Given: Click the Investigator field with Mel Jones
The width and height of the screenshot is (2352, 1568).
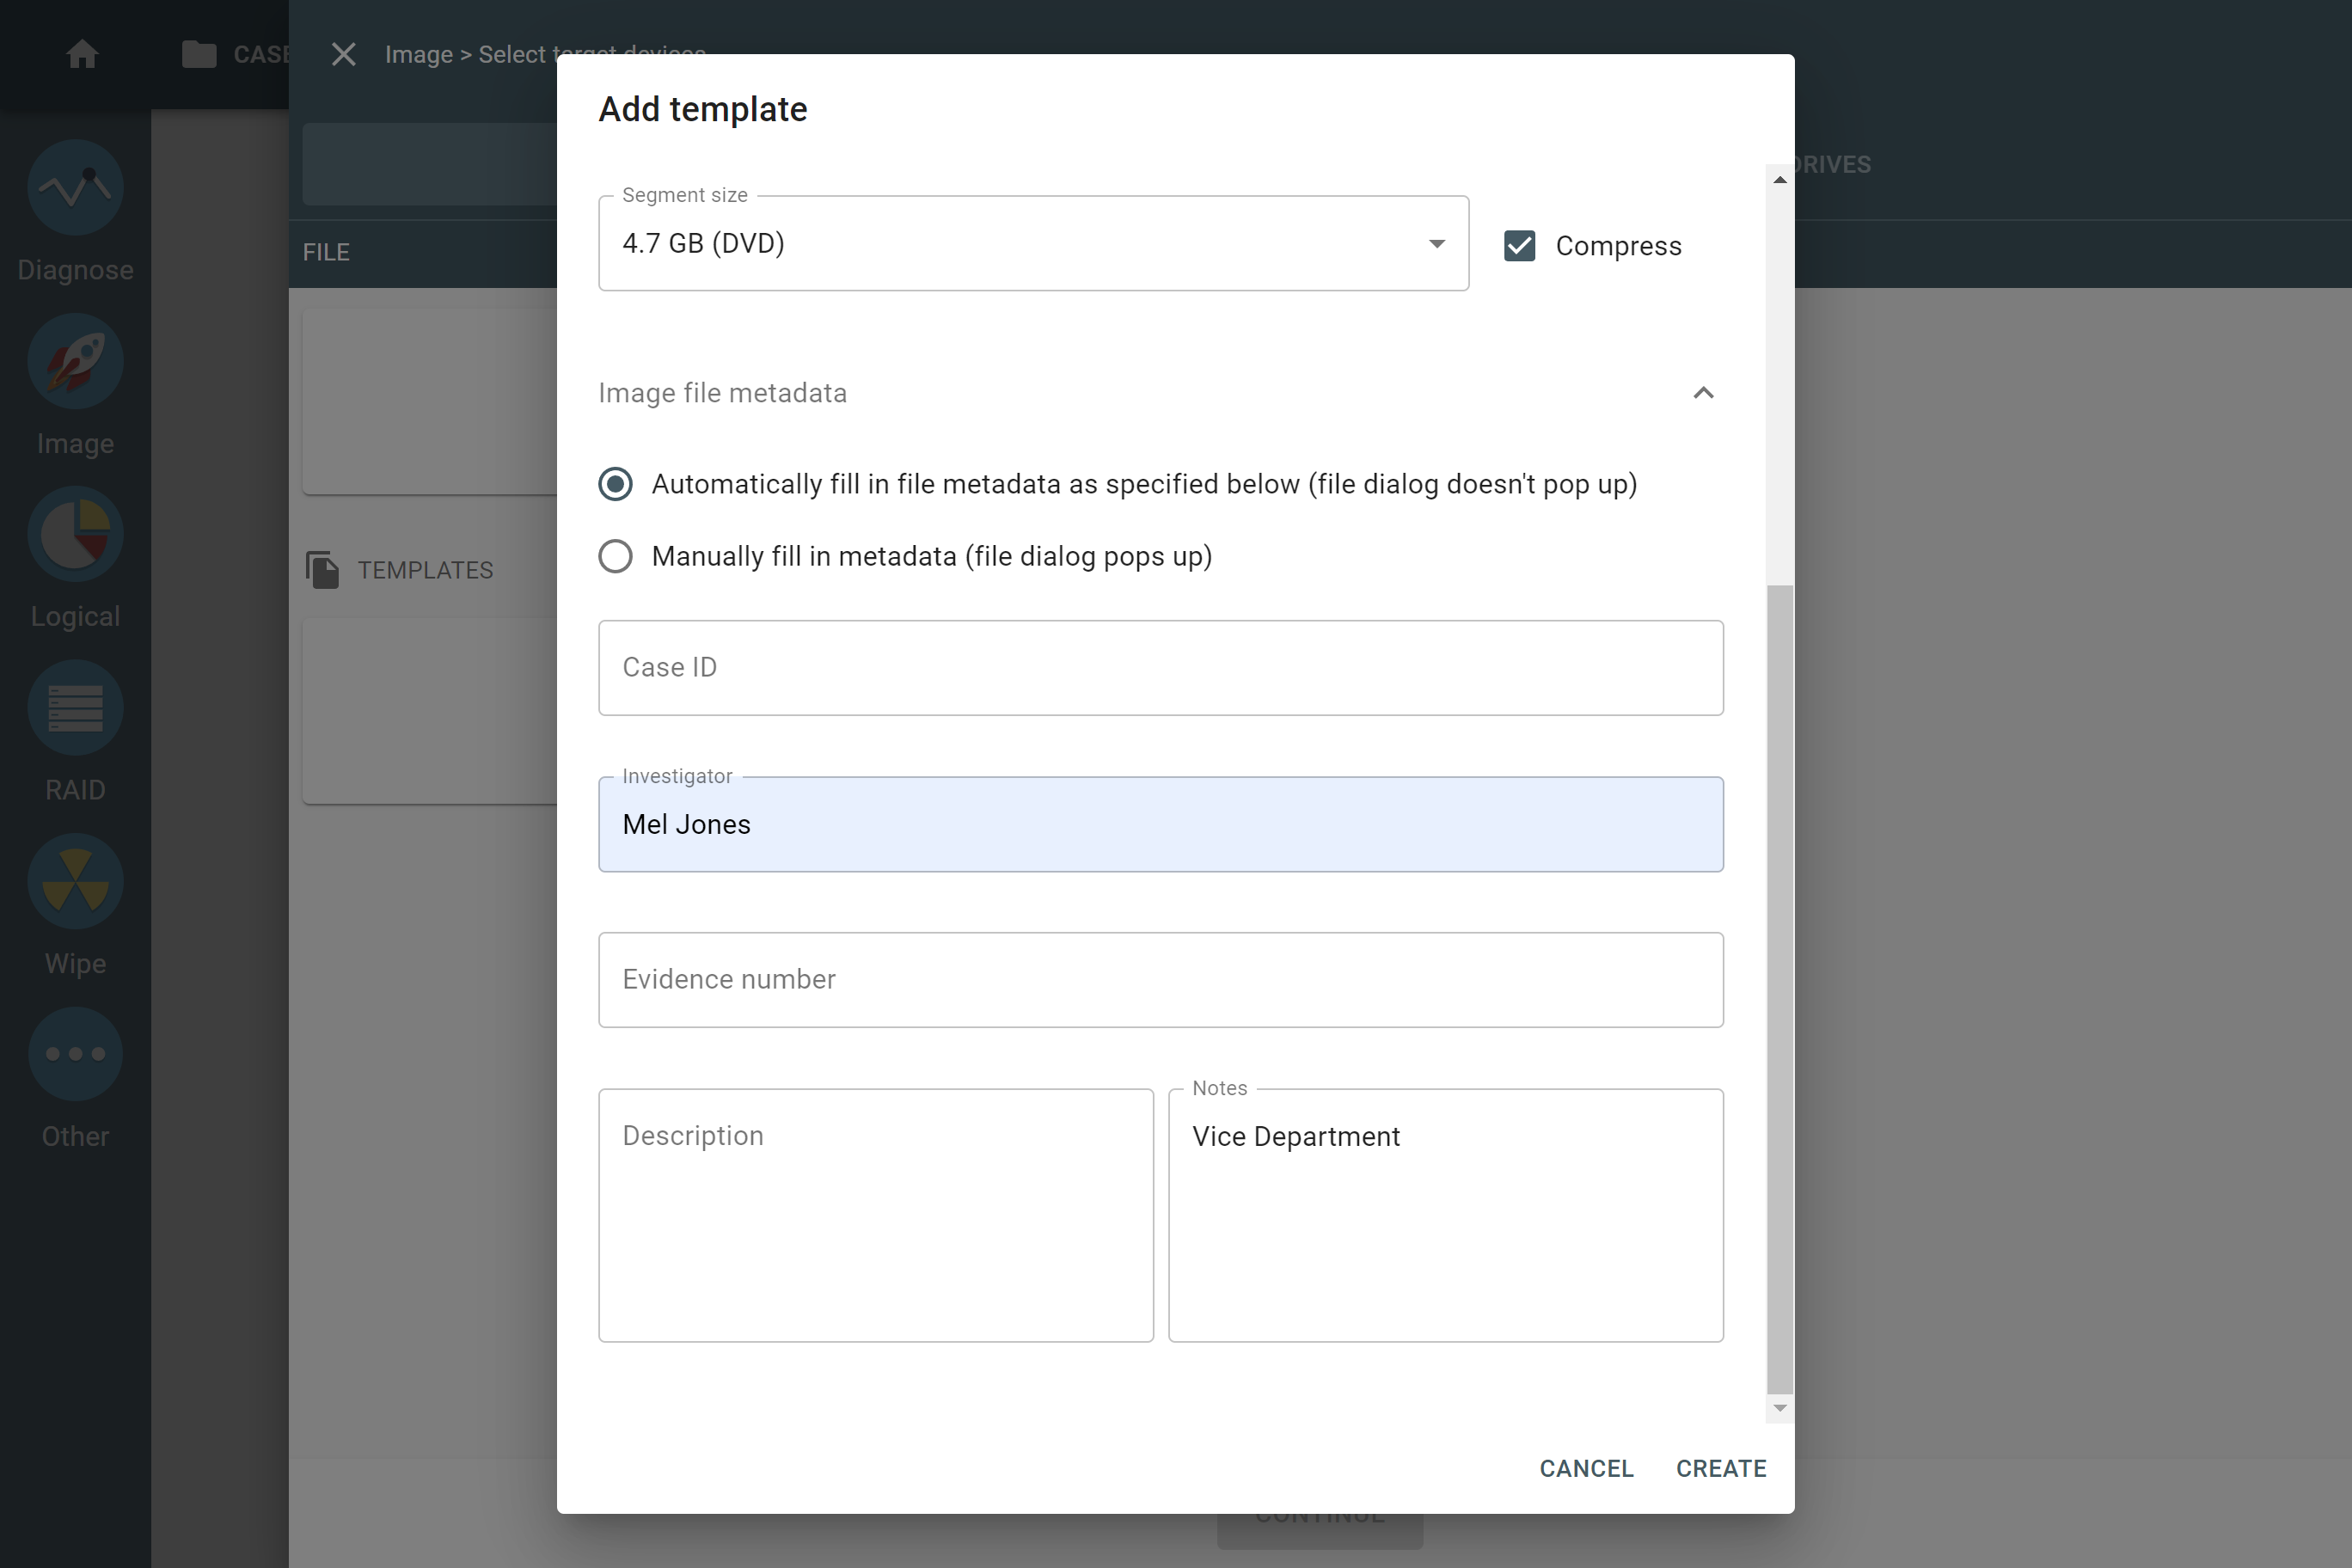Looking at the screenshot, I should pyautogui.click(x=1161, y=824).
